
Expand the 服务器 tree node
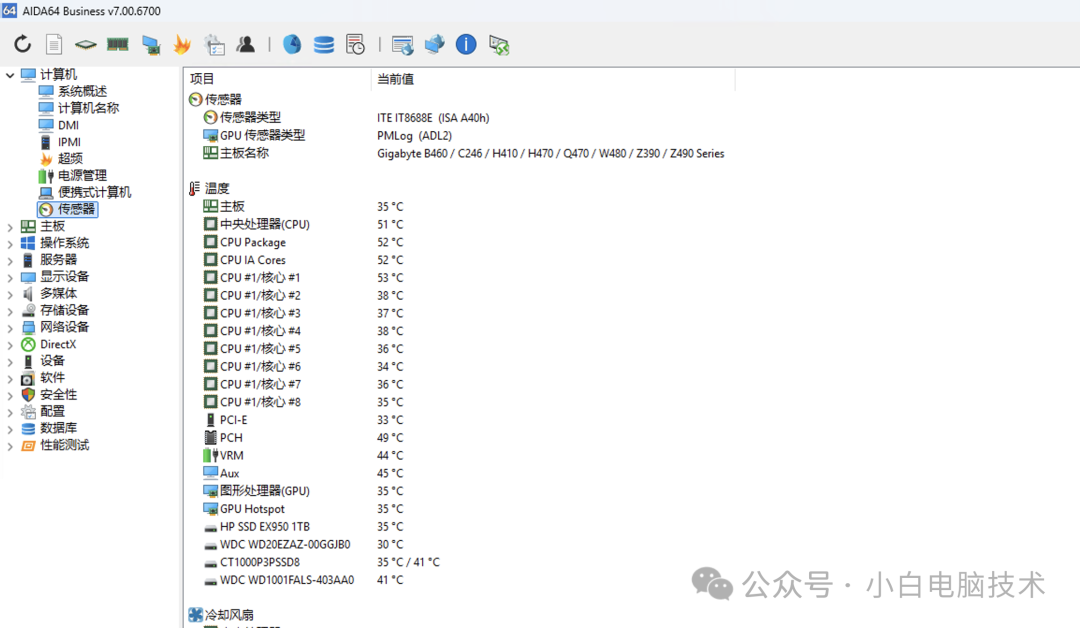click(10, 260)
